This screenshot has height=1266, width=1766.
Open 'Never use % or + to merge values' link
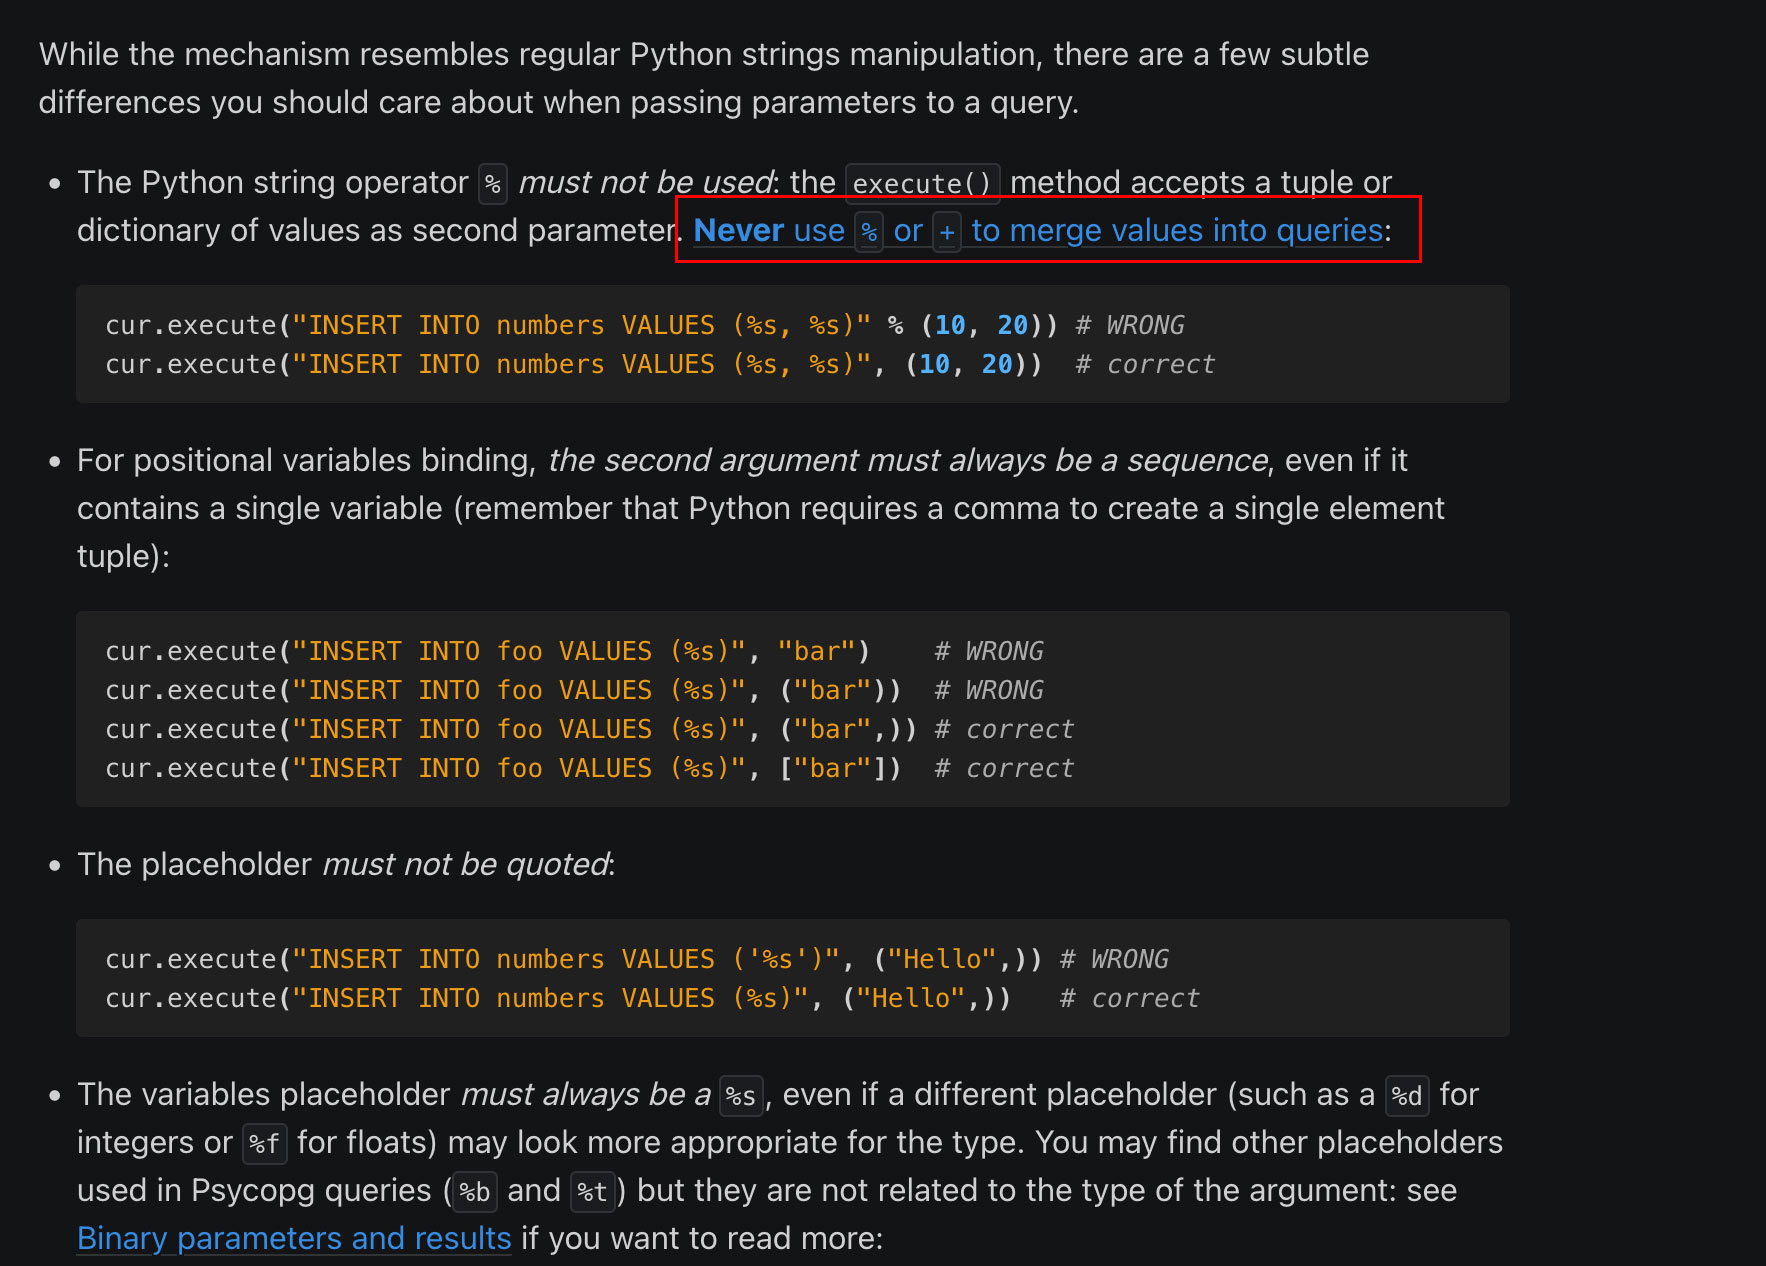click(x=1038, y=231)
